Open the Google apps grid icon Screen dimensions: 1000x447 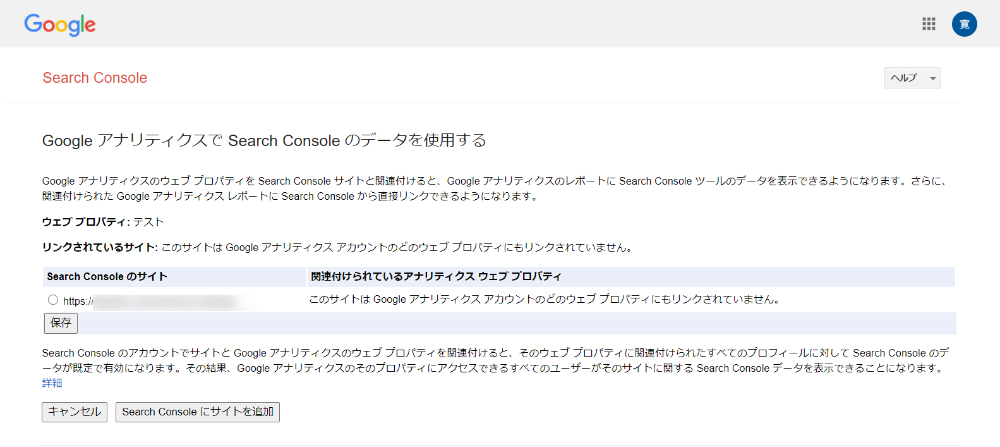929,24
